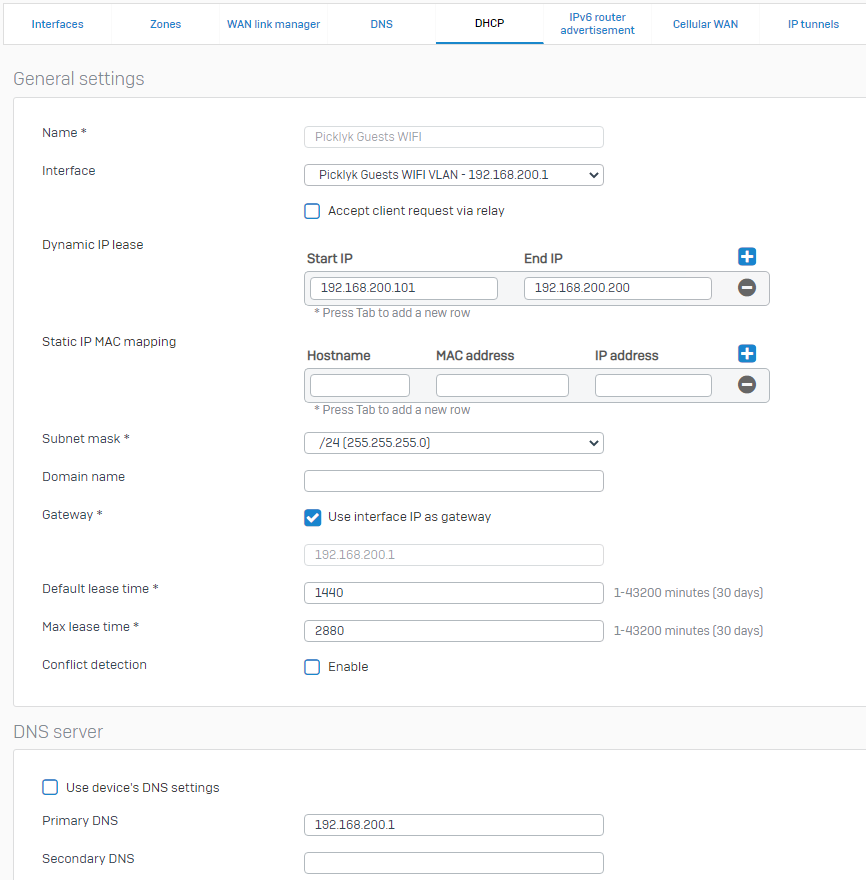Add a new Dynamic IP lease row
866x880 pixels.
pos(746,256)
